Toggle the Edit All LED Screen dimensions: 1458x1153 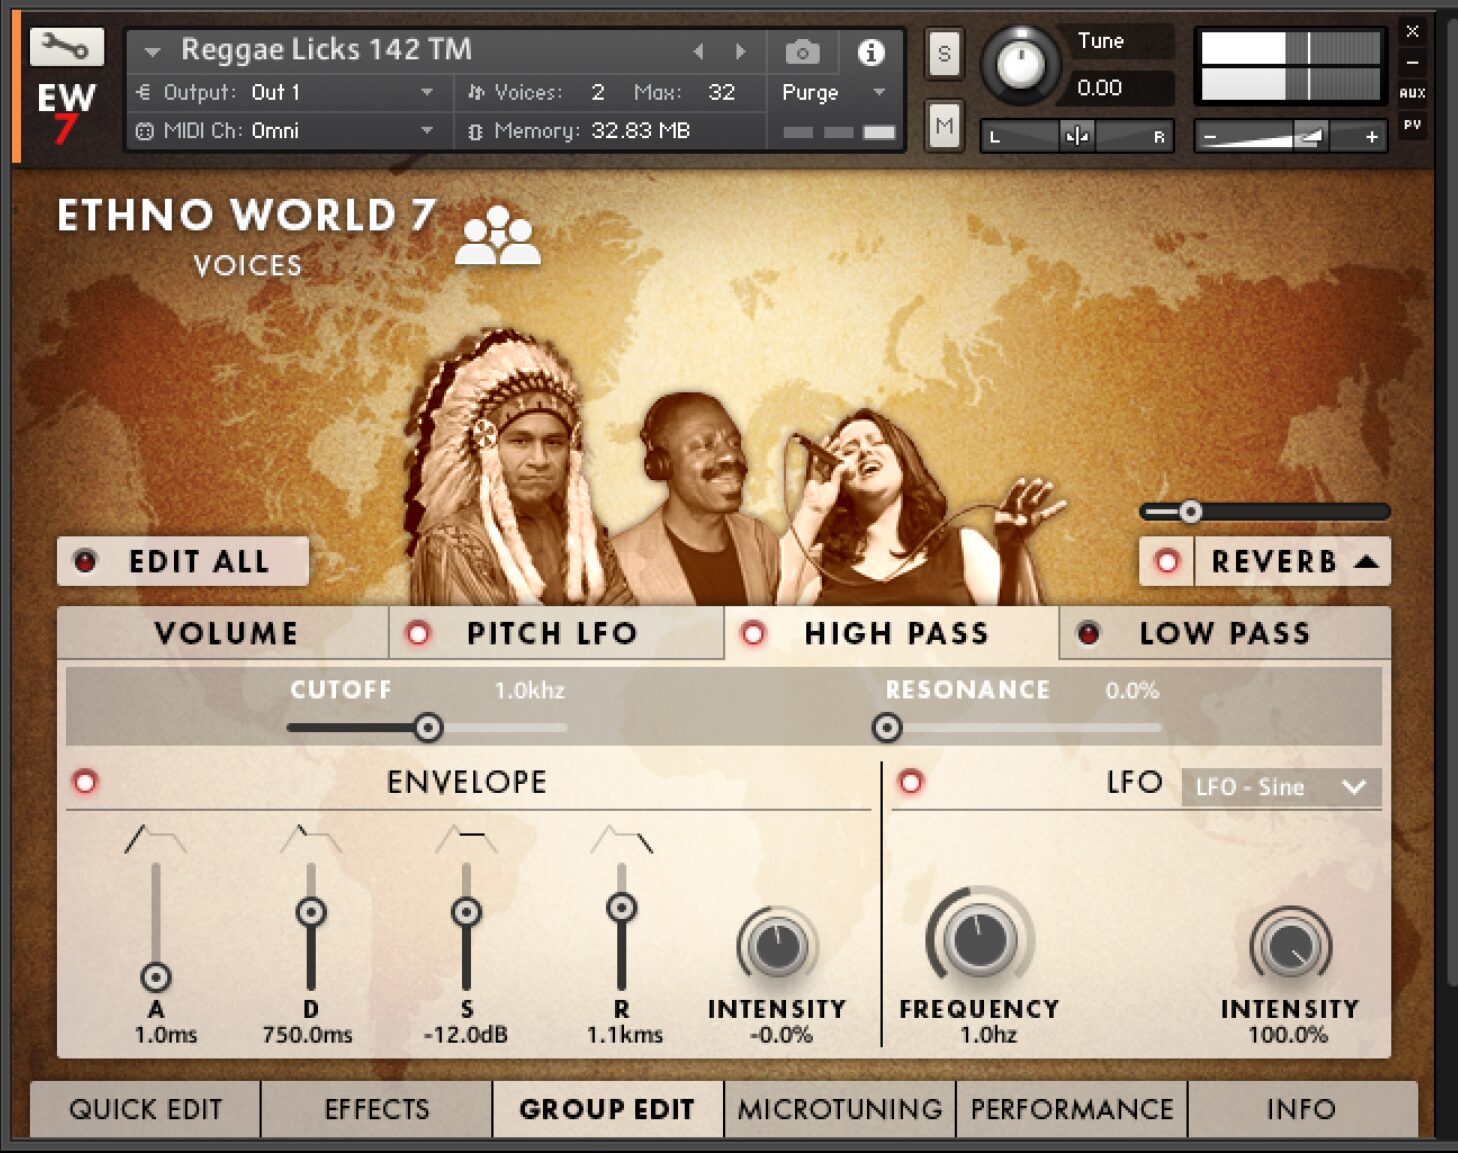click(x=86, y=561)
